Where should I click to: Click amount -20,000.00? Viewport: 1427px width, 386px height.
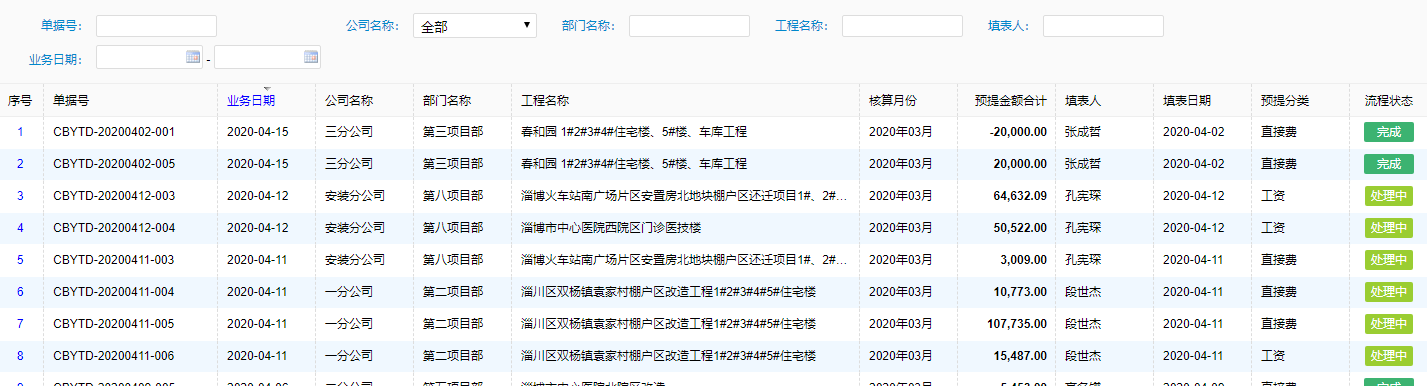pyautogui.click(x=1018, y=132)
